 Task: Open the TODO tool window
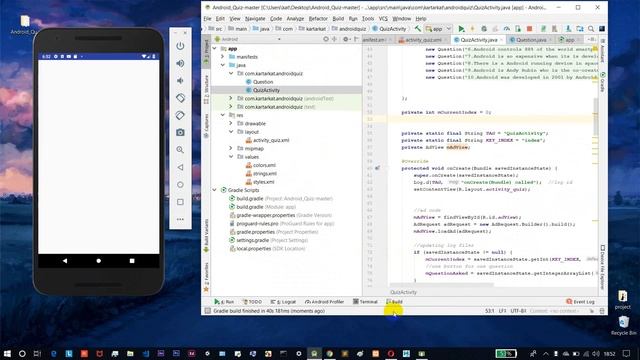click(x=252, y=302)
